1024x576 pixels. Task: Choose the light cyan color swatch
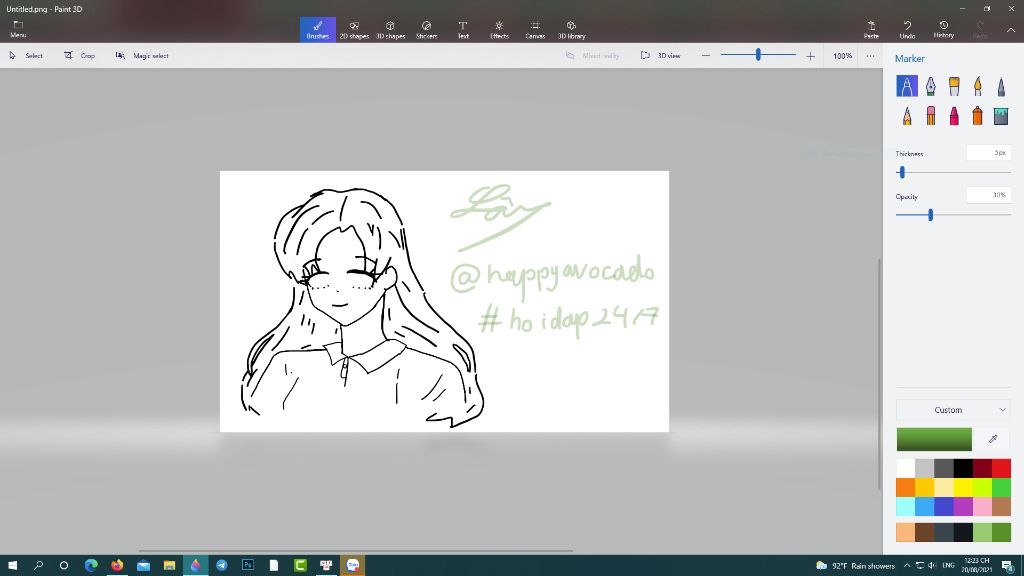click(905, 506)
